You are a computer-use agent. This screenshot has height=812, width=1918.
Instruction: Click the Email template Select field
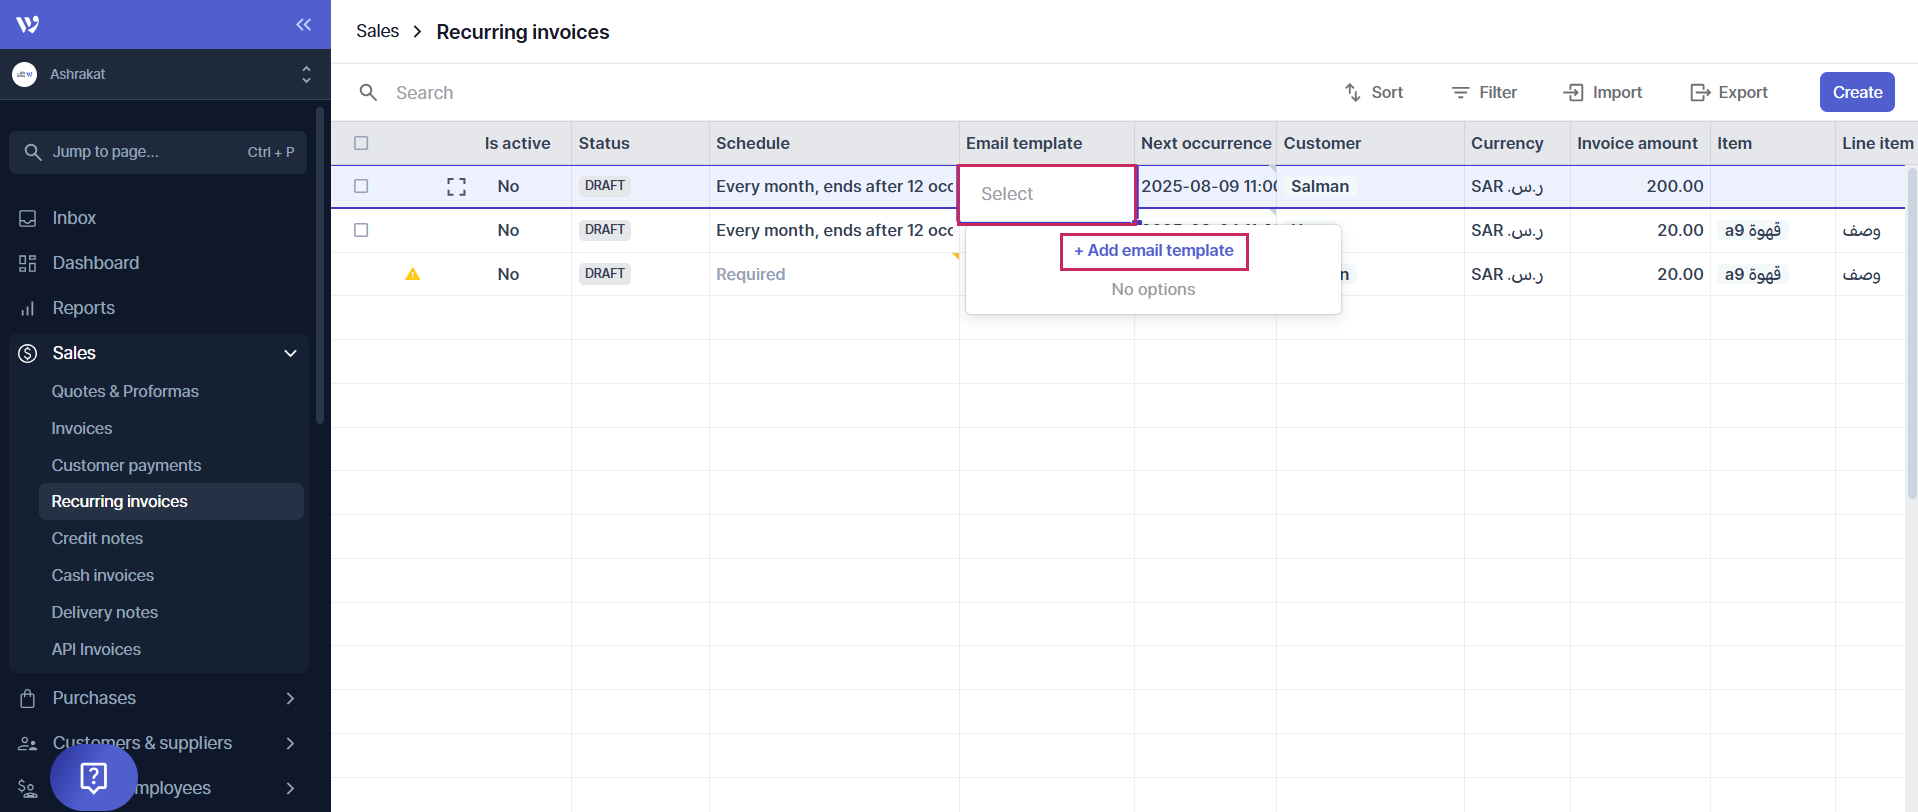(x=1046, y=194)
